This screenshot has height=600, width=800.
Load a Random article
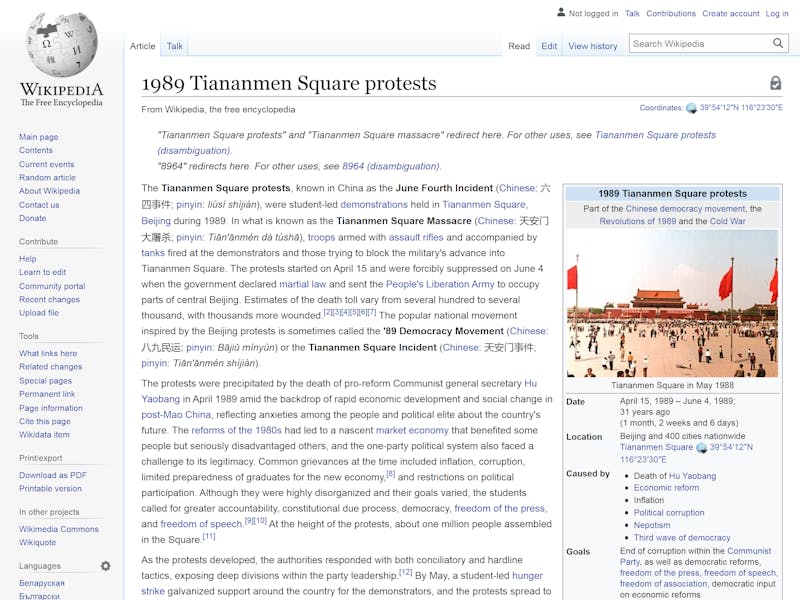coord(47,177)
